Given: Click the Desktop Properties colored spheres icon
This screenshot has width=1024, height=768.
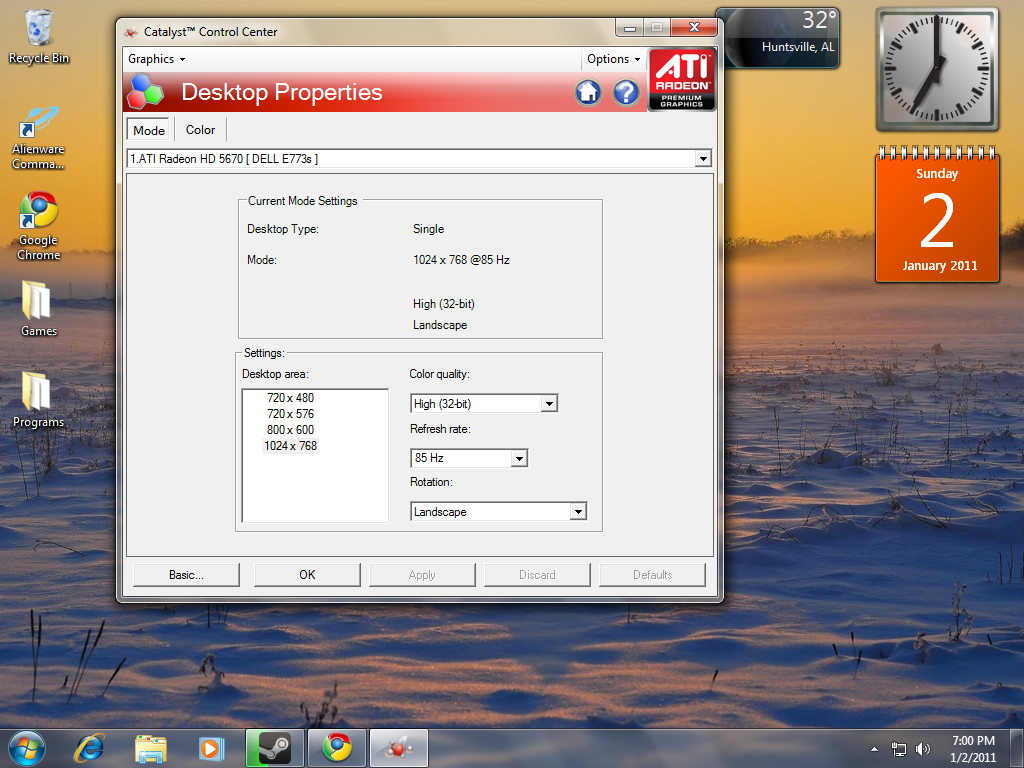Looking at the screenshot, I should click(145, 91).
